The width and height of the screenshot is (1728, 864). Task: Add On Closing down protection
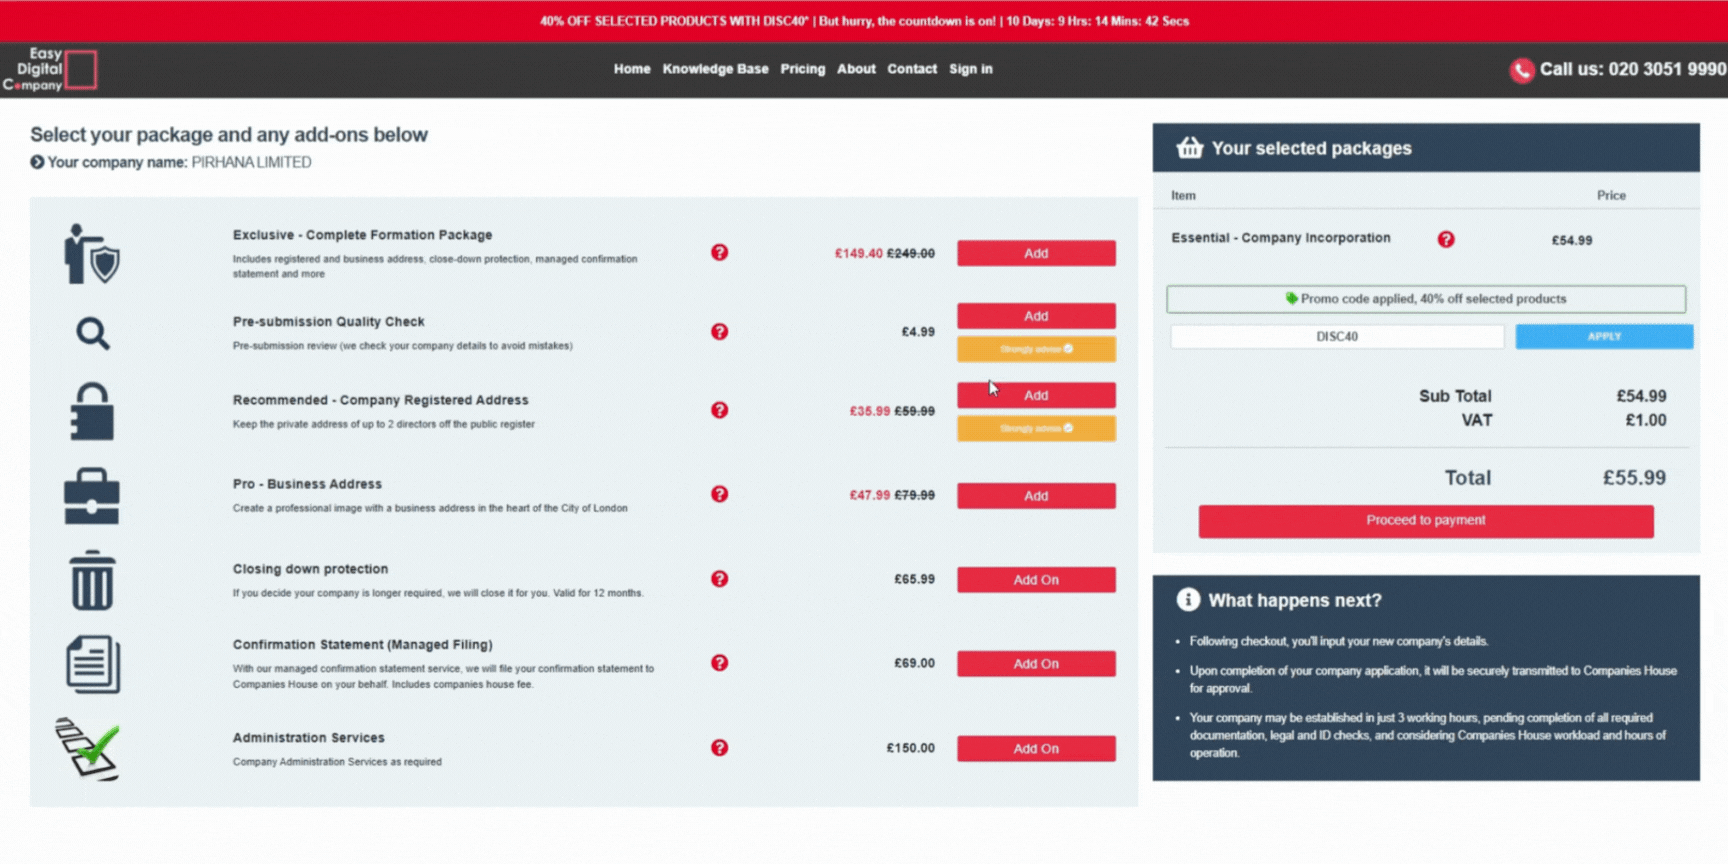point(1035,580)
